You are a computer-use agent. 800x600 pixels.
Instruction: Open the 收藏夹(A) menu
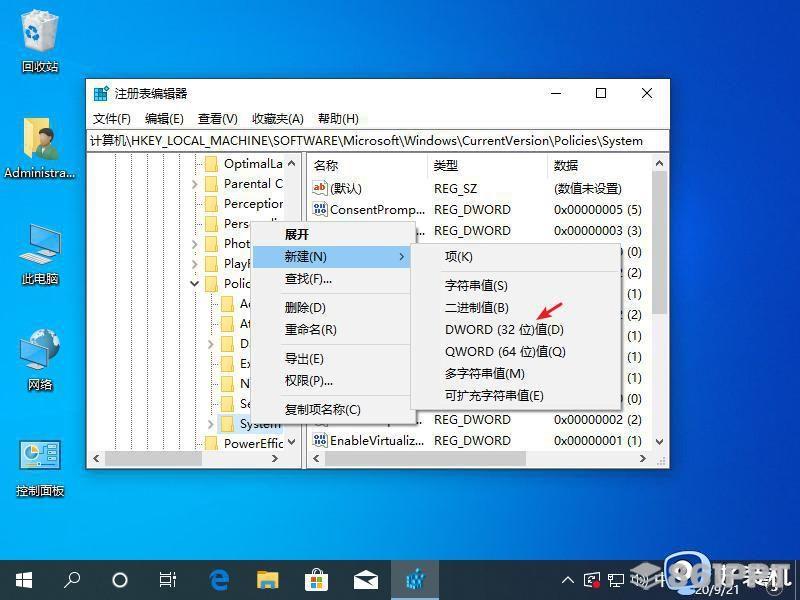click(278, 119)
